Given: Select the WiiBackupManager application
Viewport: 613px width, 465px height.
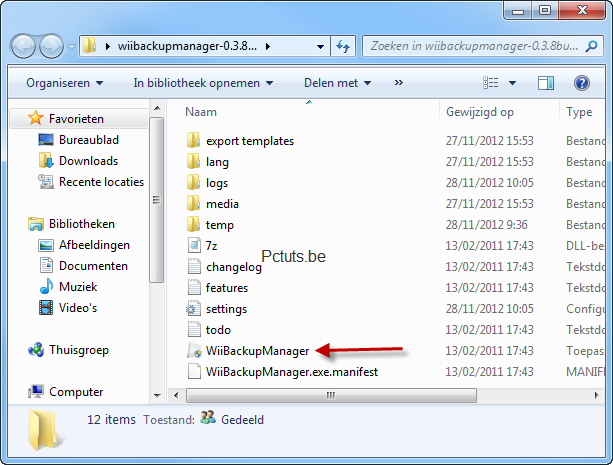Looking at the screenshot, I should tap(257, 351).
